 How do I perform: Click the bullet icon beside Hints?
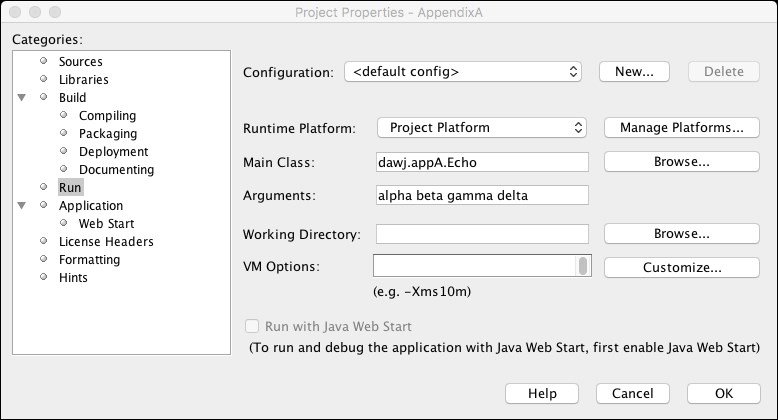click(44, 277)
